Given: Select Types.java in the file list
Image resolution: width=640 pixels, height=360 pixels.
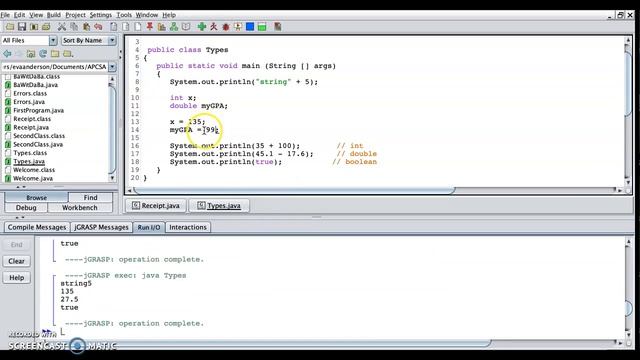Looking at the screenshot, I should tap(29, 162).
